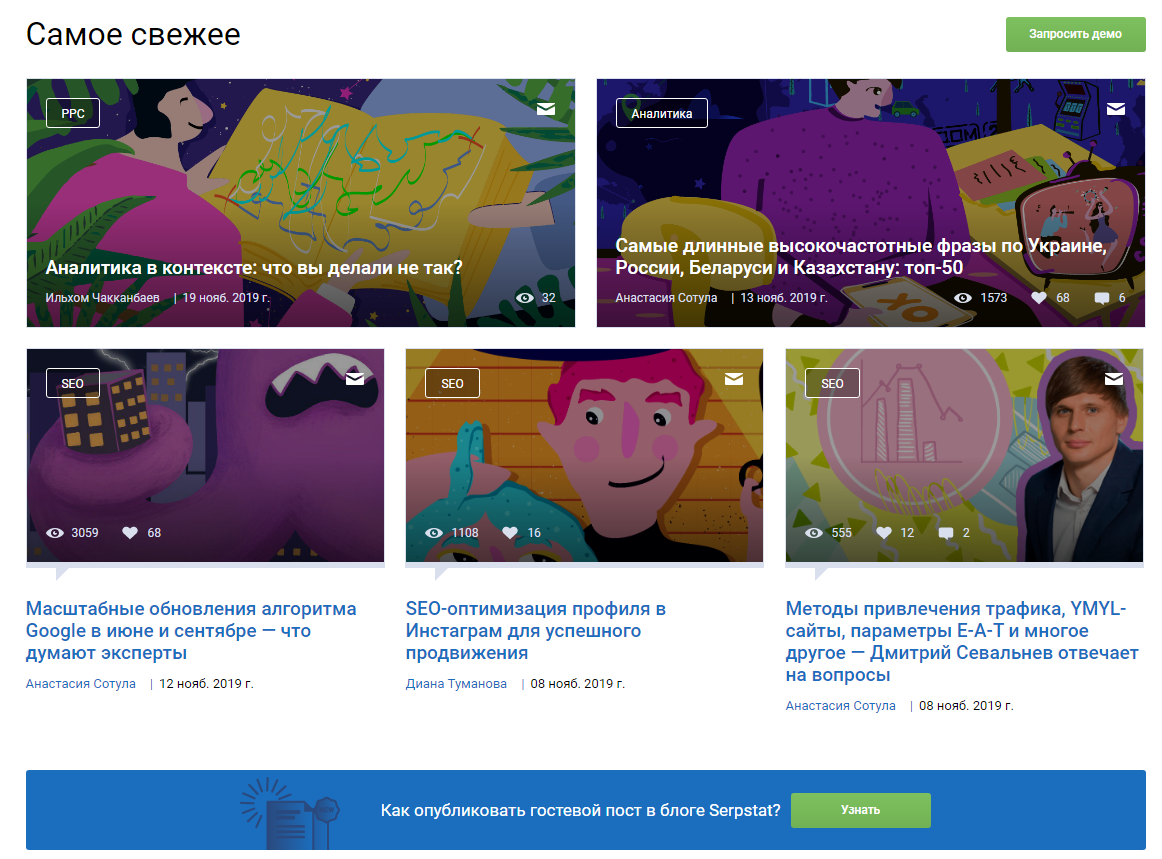Click envelope icon on Аналитика article card
The width and height of the screenshot is (1162, 859).
pos(1115,109)
